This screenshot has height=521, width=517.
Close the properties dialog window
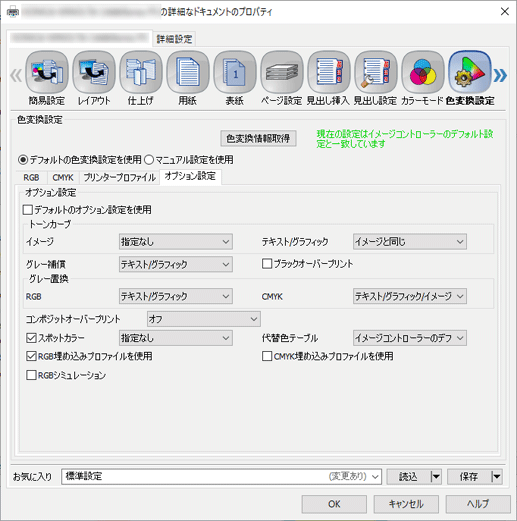coord(505,12)
